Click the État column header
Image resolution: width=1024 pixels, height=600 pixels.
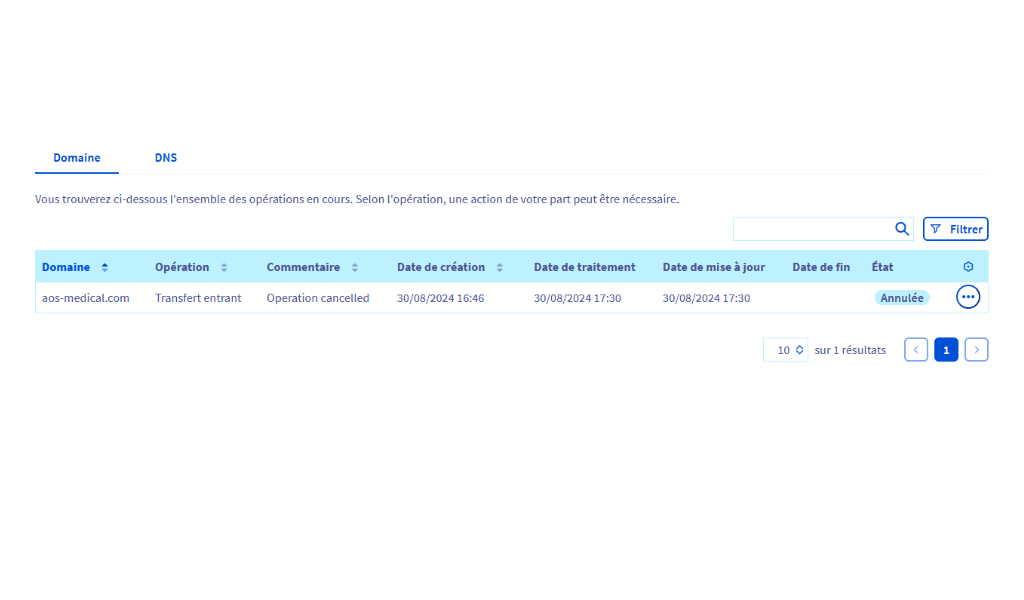pyautogui.click(x=882, y=267)
